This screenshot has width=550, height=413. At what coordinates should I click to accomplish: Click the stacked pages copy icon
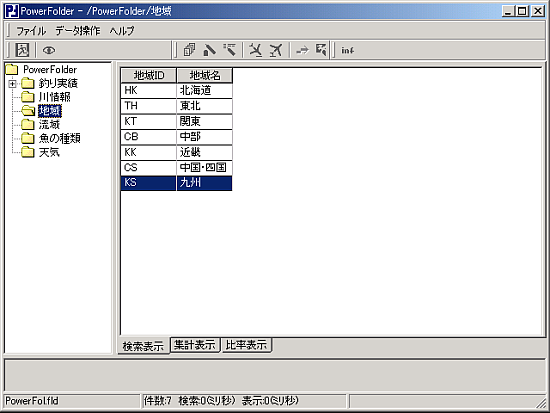[189, 50]
